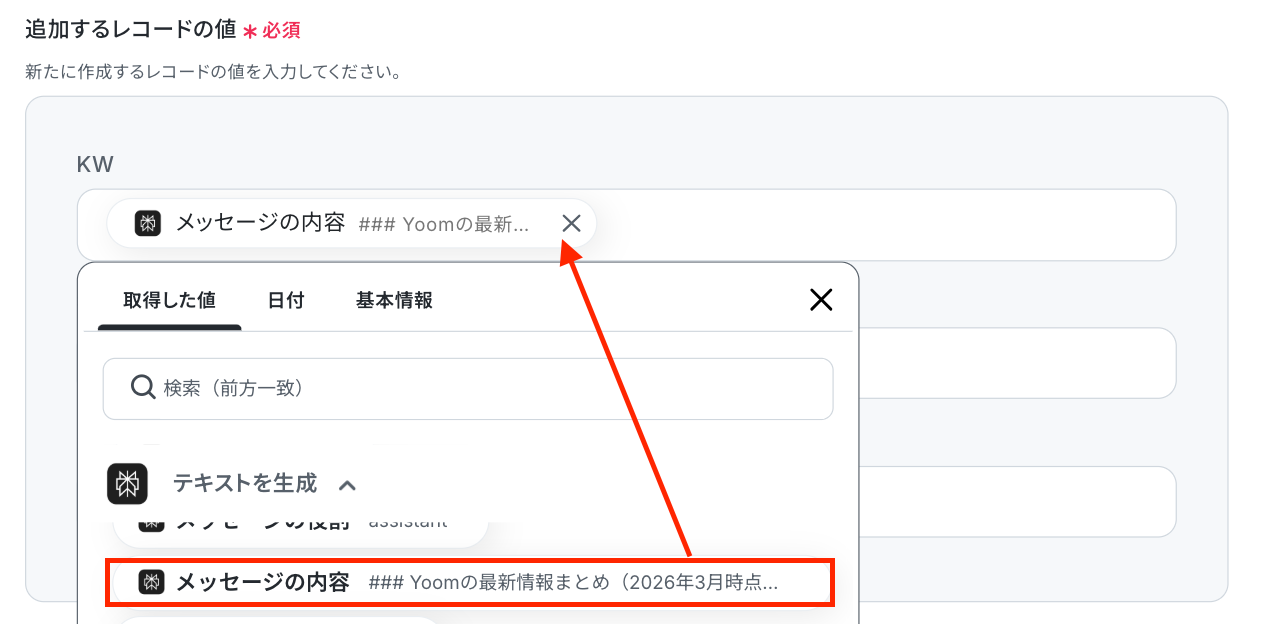Close the value picker popup
1270x624 pixels.
pyautogui.click(x=821, y=299)
